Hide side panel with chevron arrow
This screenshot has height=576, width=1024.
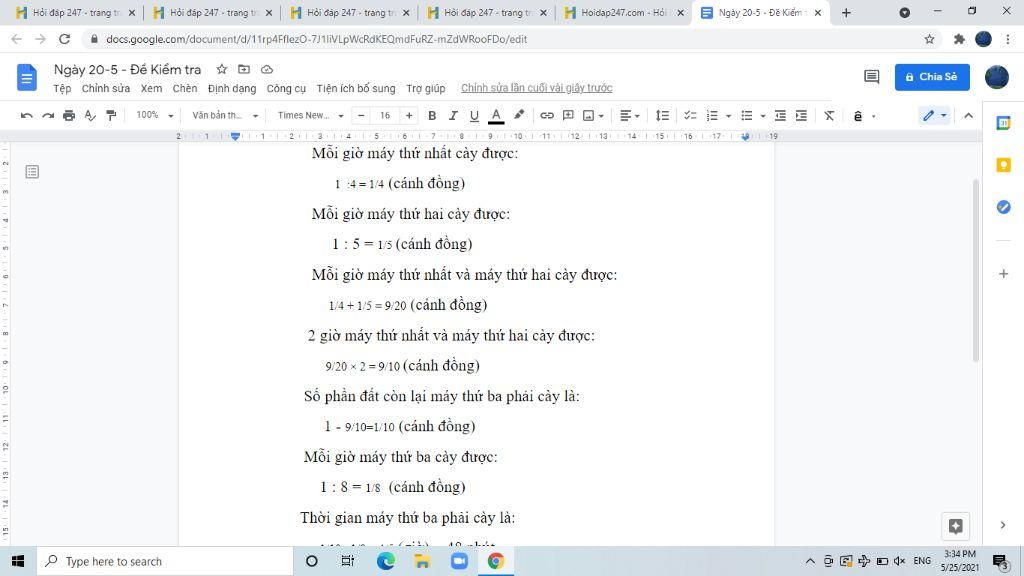tap(1003, 525)
